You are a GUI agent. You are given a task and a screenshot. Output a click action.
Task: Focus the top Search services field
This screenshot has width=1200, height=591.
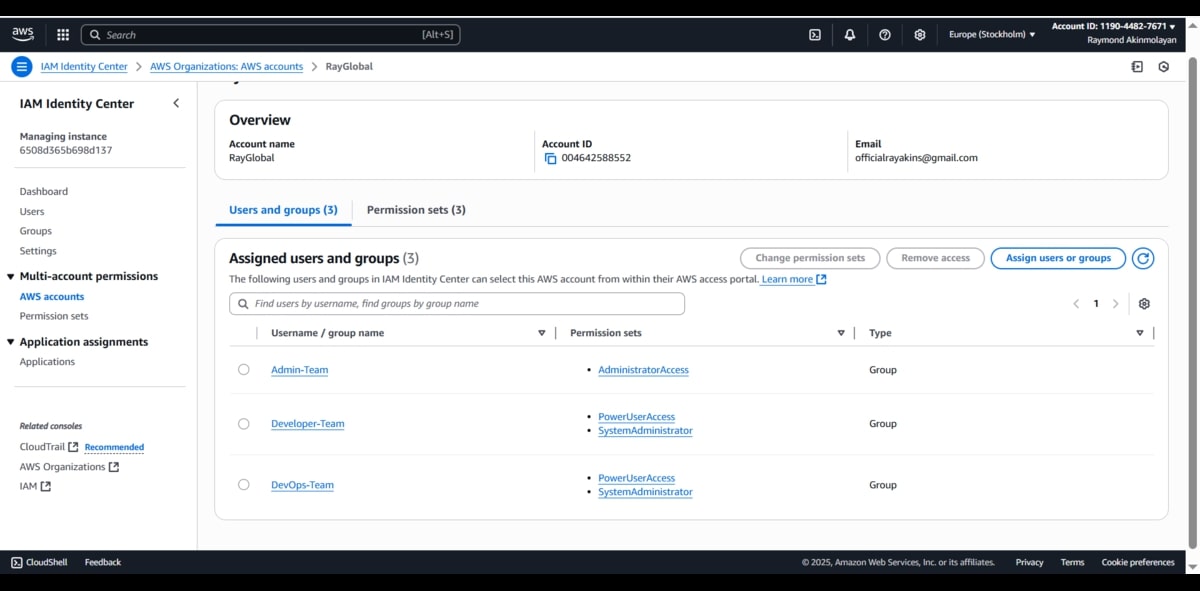coord(270,34)
